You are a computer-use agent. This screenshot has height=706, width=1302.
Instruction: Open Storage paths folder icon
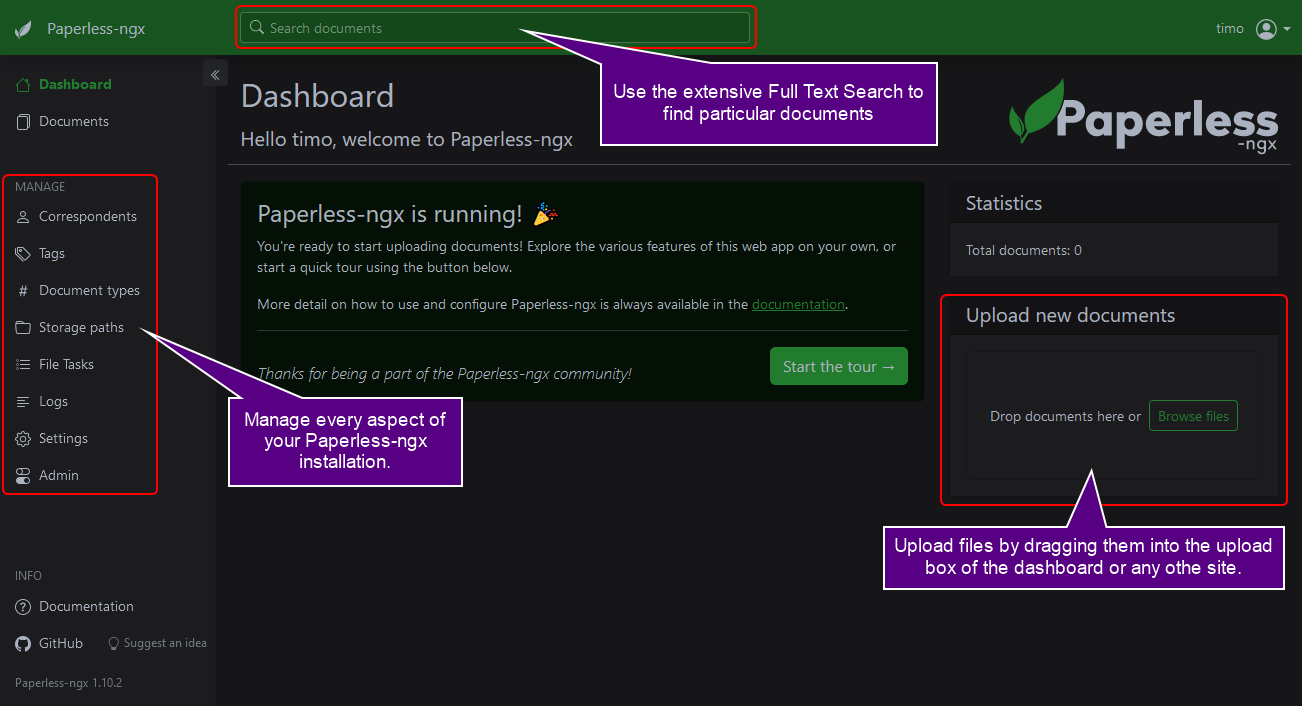pos(23,328)
